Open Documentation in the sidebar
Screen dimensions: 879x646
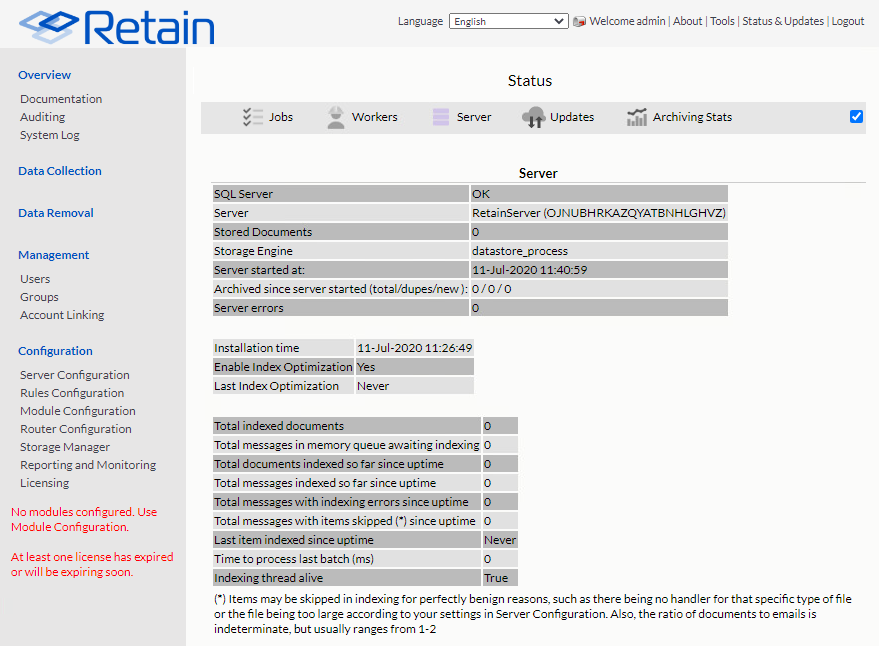pos(61,99)
